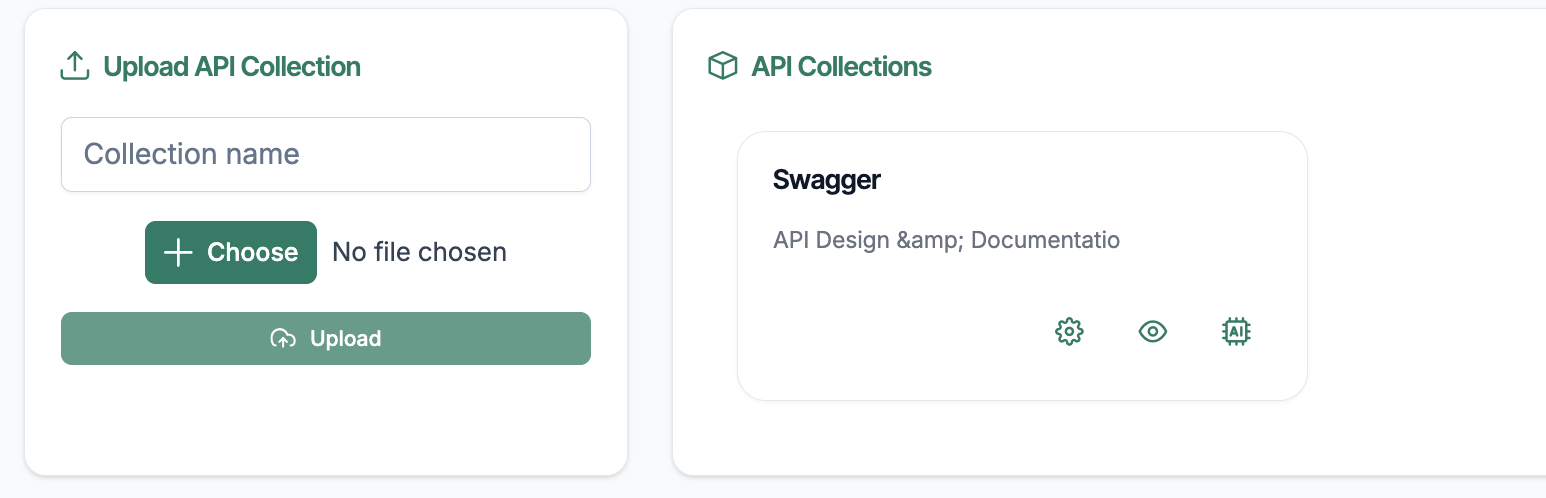Click the "No file chosen" text
Image resolution: width=1546 pixels, height=498 pixels.
pos(419,252)
